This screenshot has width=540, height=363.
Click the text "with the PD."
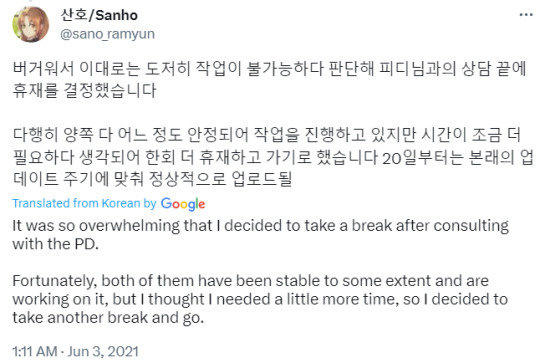[55, 244]
